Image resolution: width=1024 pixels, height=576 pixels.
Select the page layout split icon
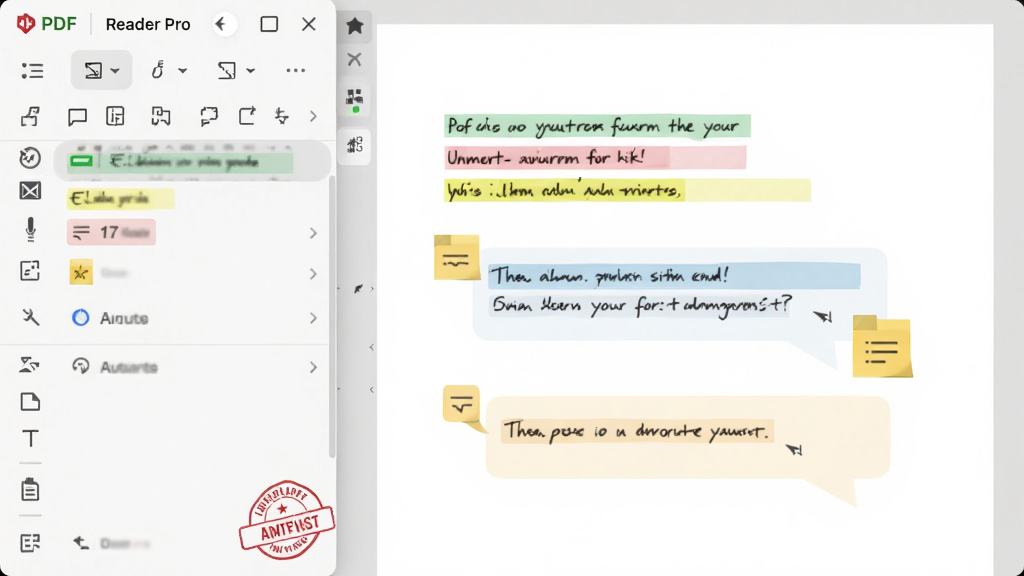[161, 116]
